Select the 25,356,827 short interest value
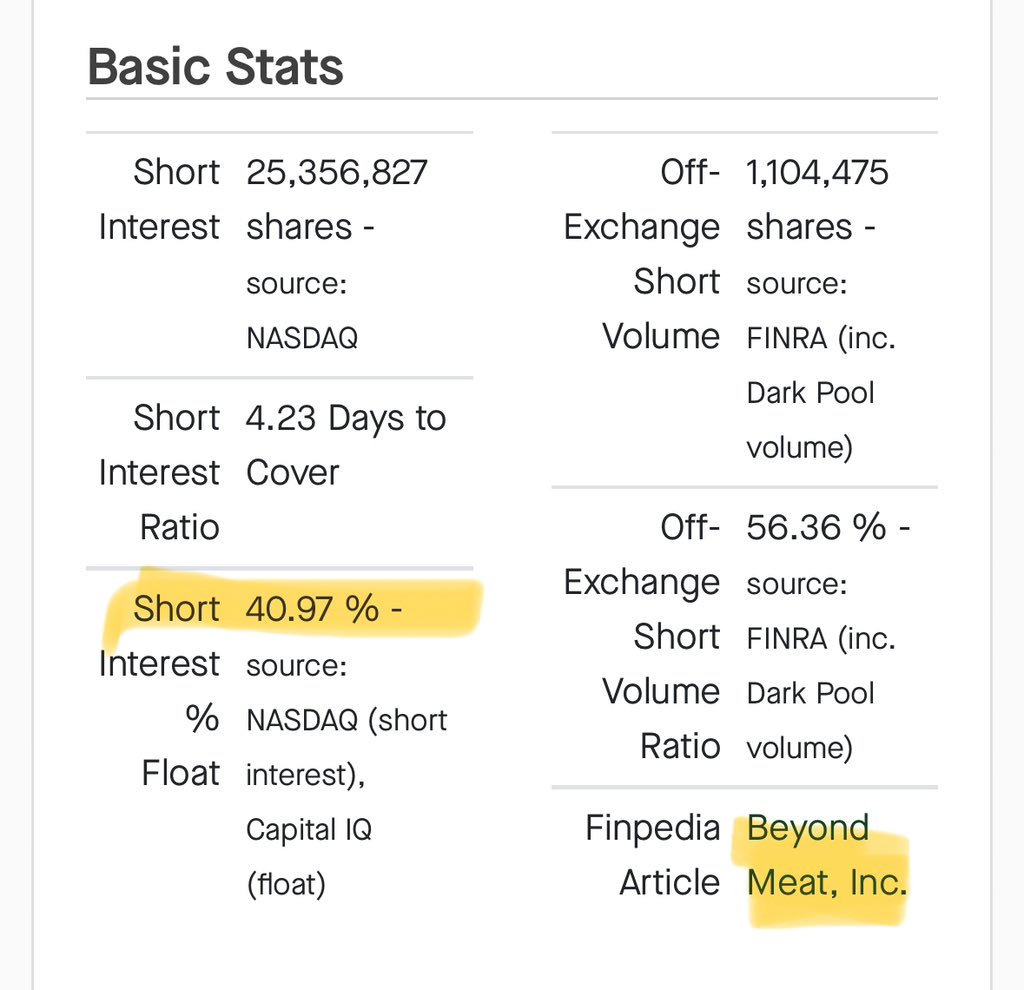 336,172
